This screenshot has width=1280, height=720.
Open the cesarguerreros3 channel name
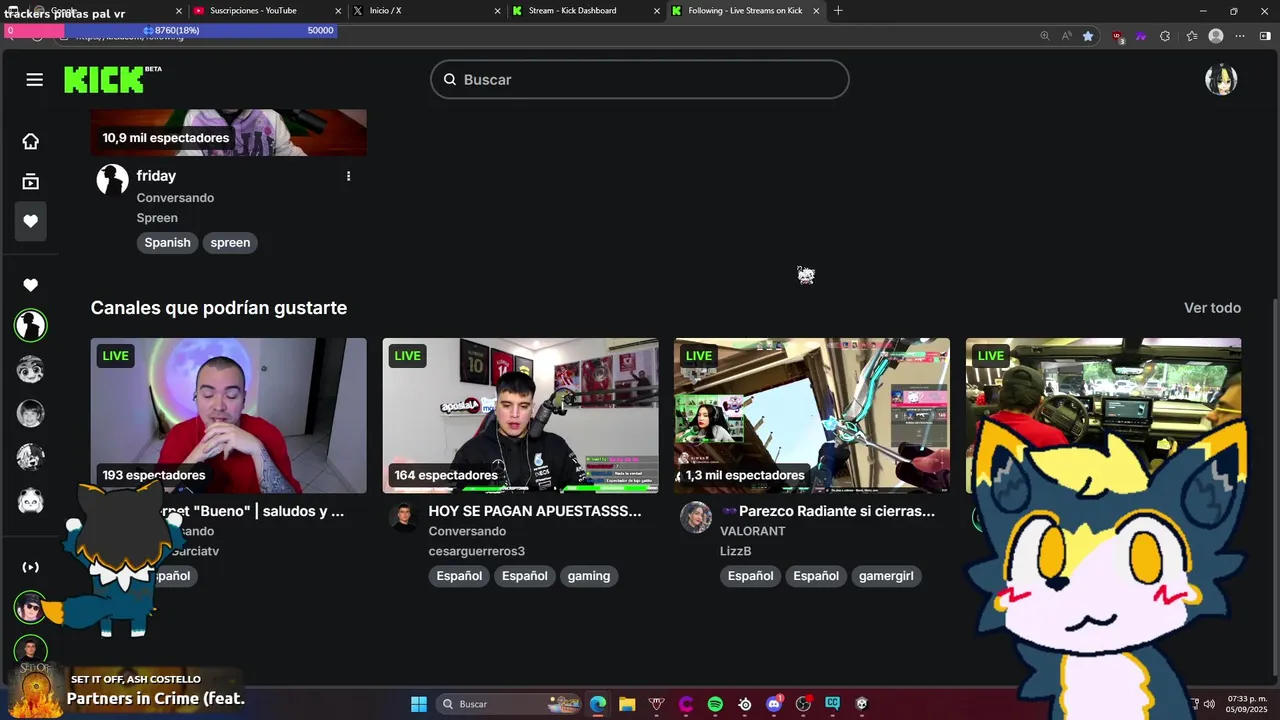pyautogui.click(x=477, y=551)
